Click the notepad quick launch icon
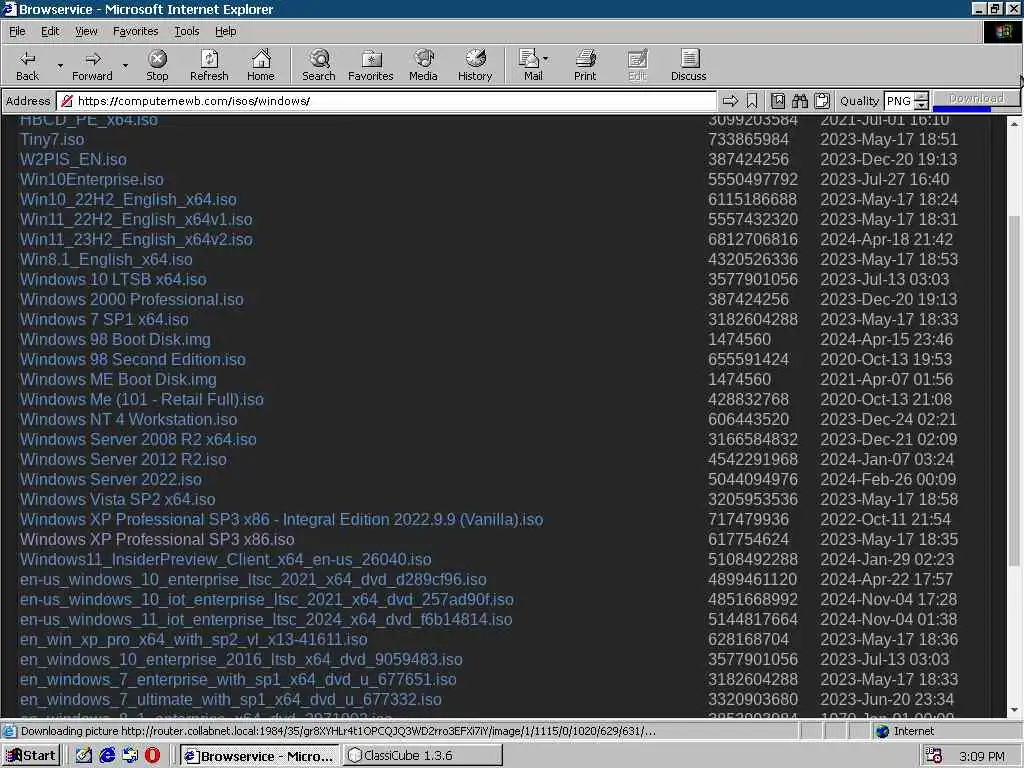The height and width of the screenshot is (768, 1024). point(84,756)
